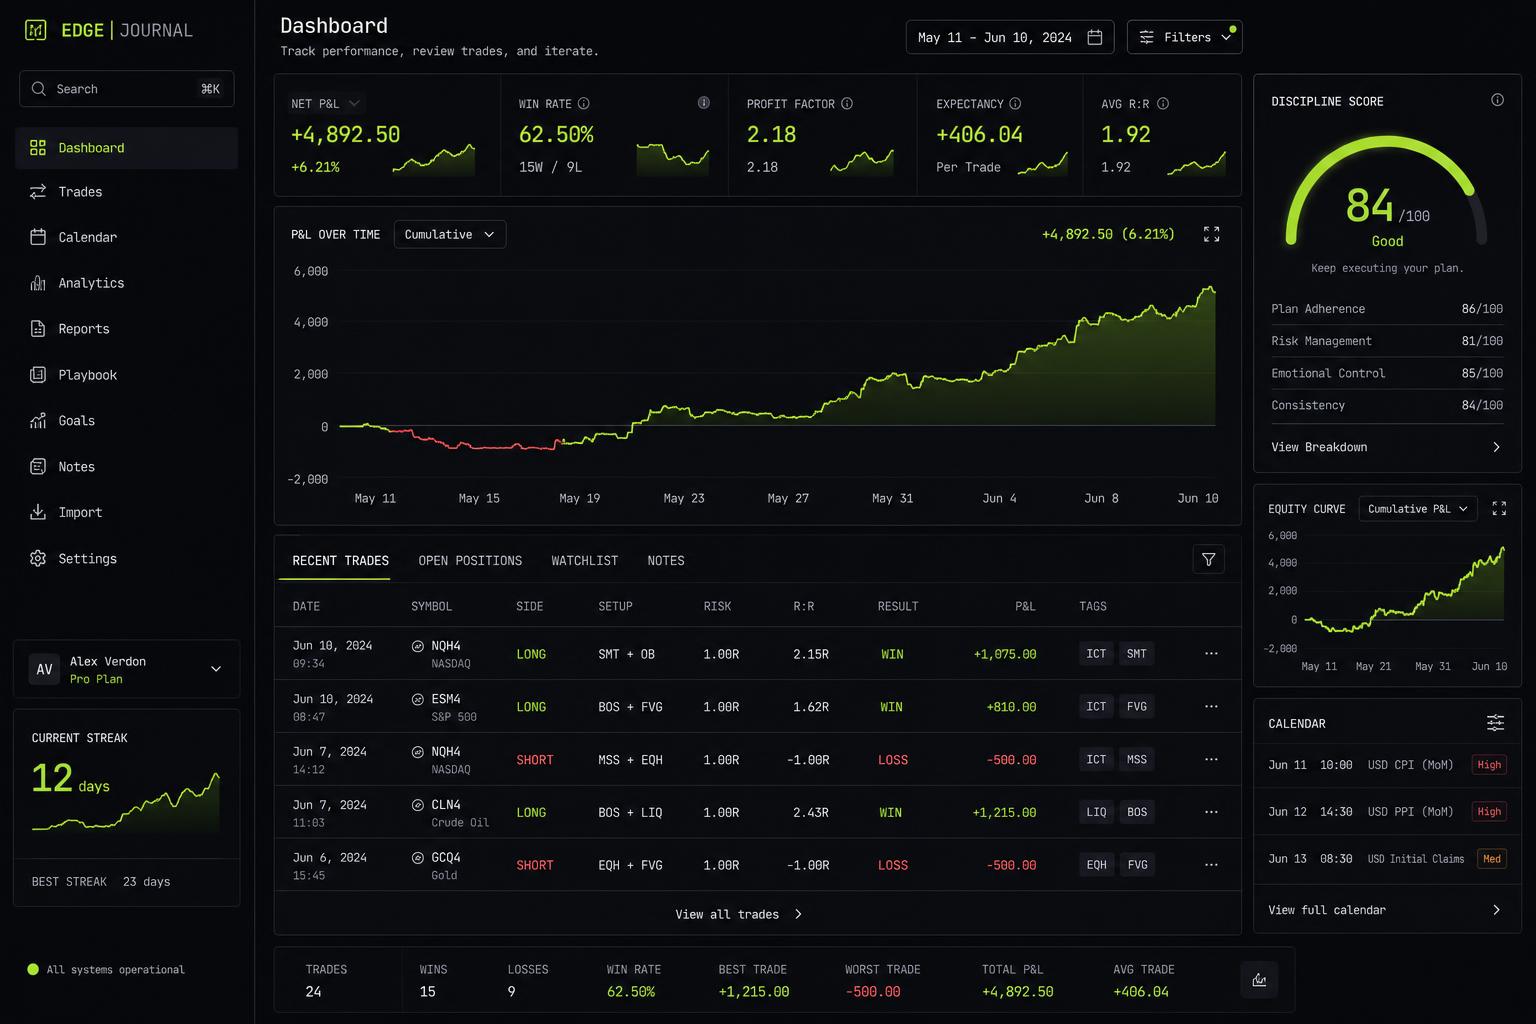Image resolution: width=1536 pixels, height=1024 pixels.
Task: Click inside the Search input field
Action: pos(127,89)
